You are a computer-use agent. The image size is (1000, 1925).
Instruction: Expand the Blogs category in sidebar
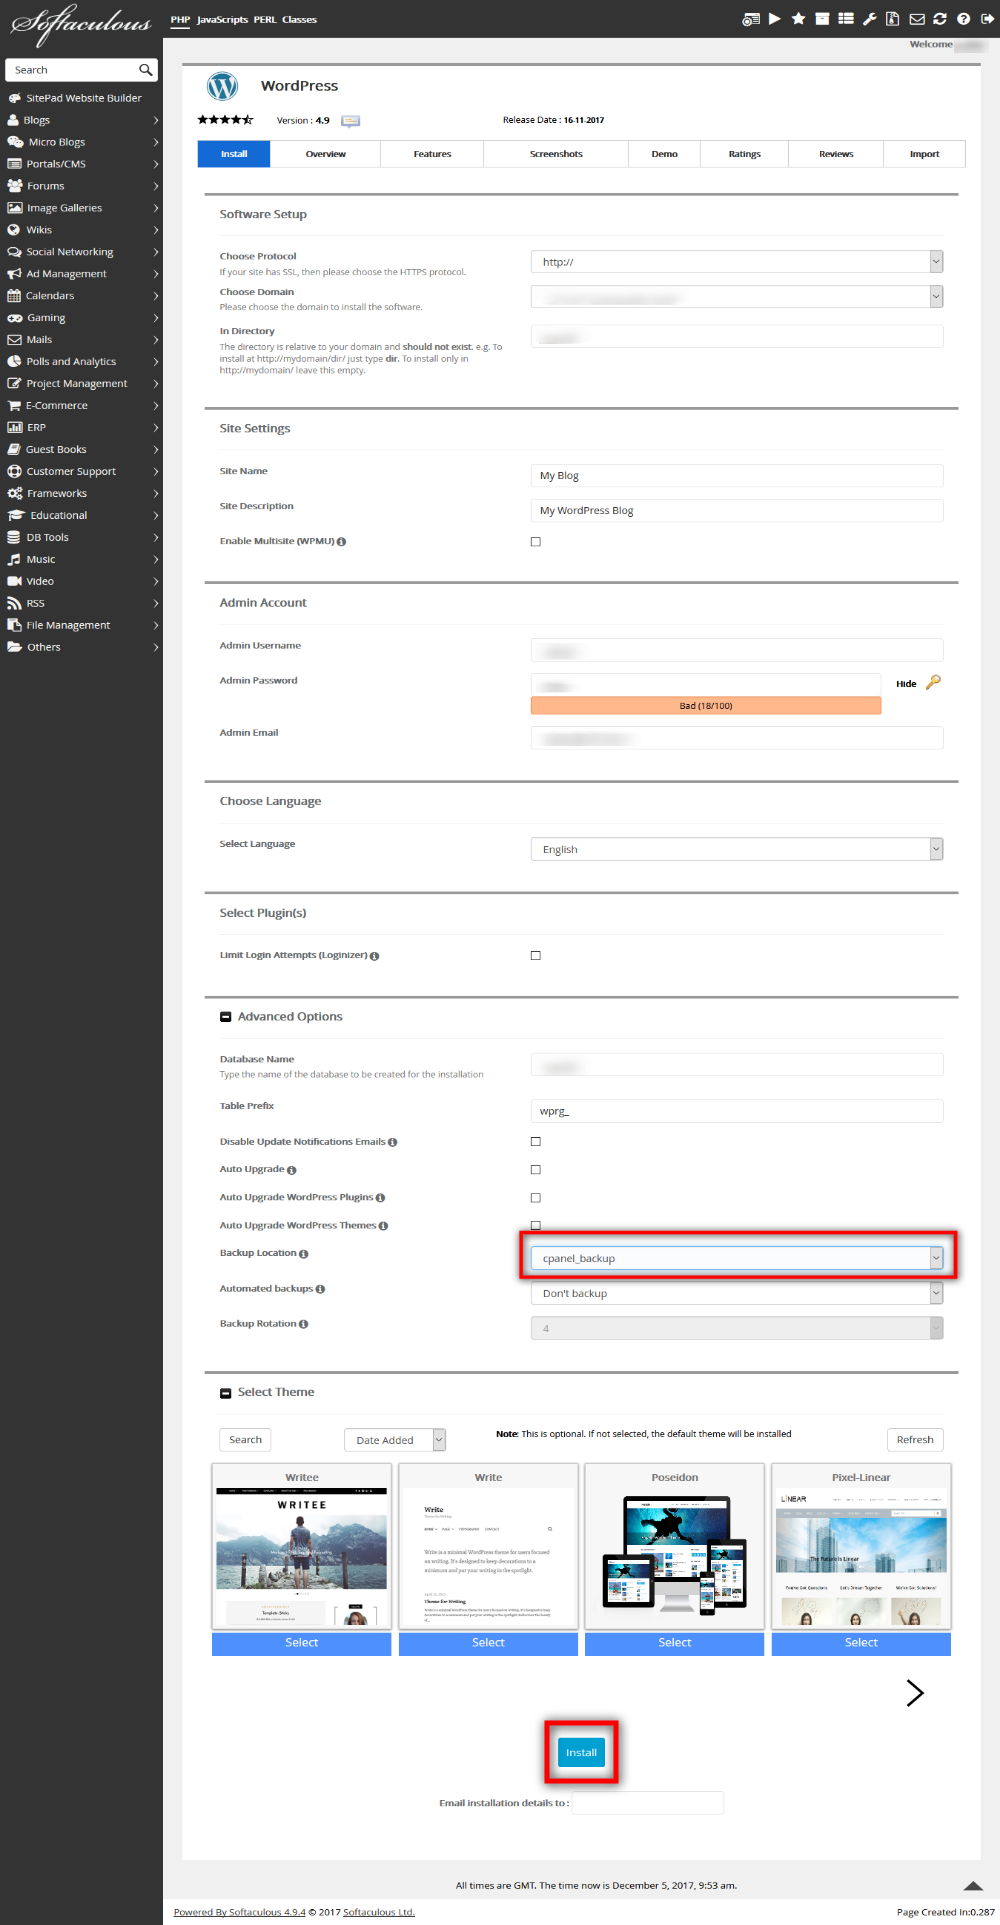click(81, 120)
